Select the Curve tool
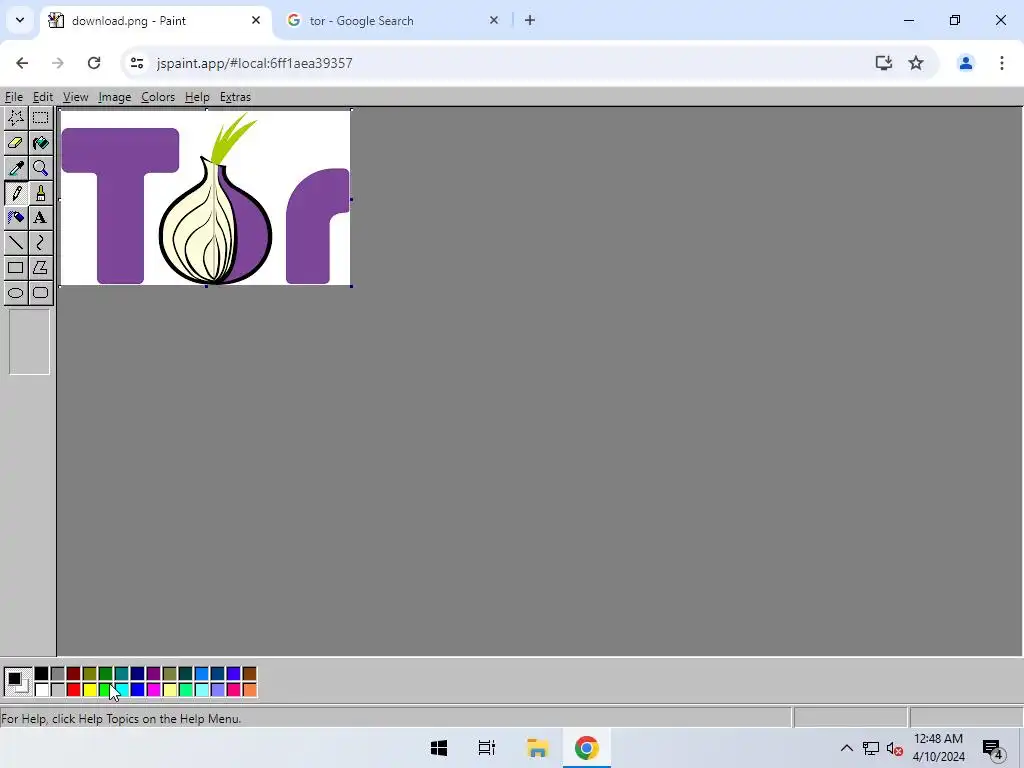This screenshot has height=768, width=1024. pos(40,242)
